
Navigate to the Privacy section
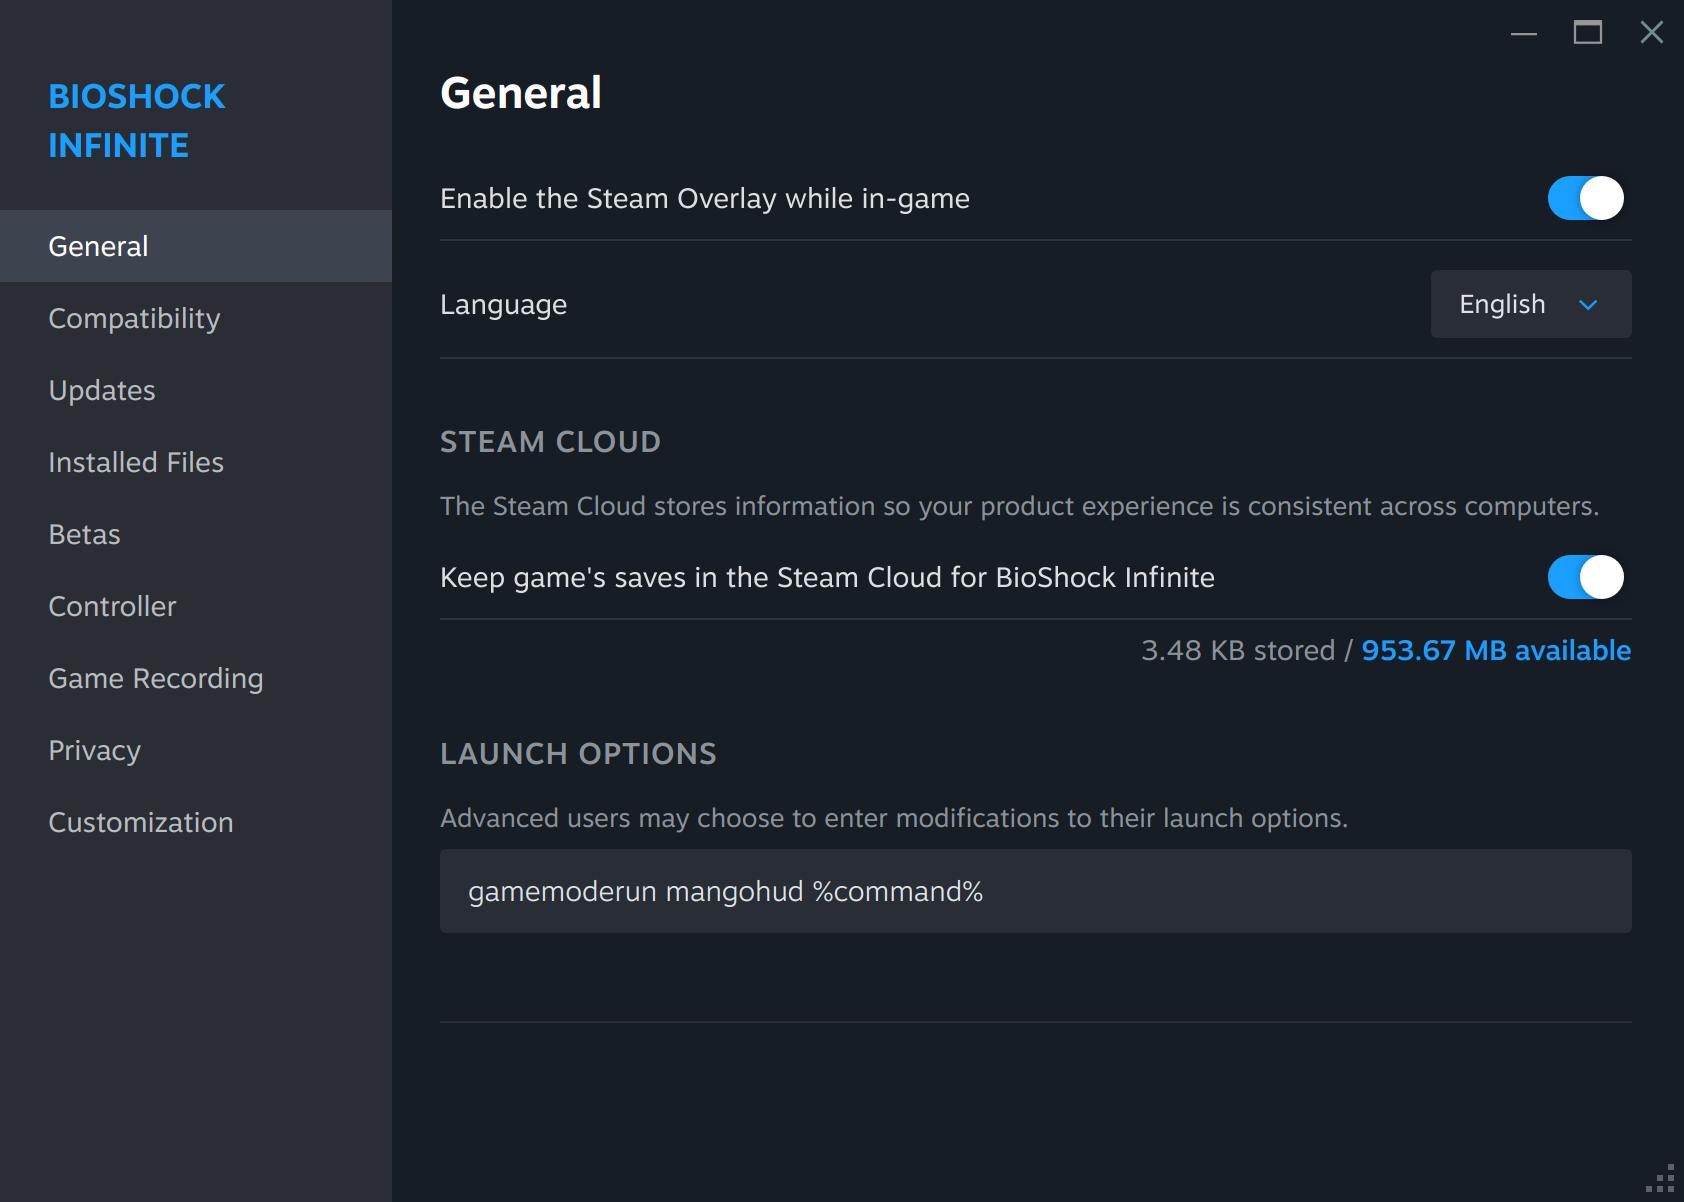pyautogui.click(x=94, y=750)
